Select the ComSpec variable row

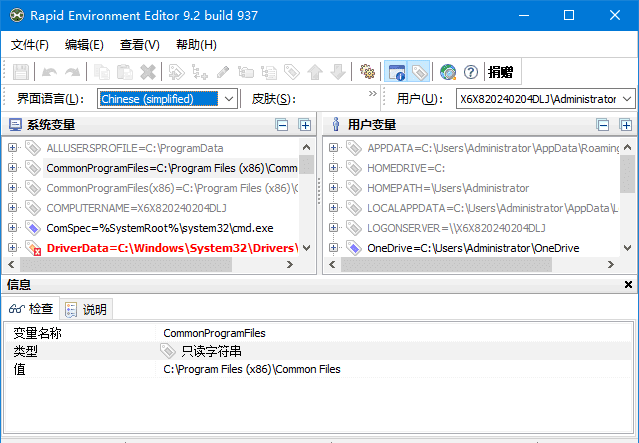pyautogui.click(x=160, y=228)
